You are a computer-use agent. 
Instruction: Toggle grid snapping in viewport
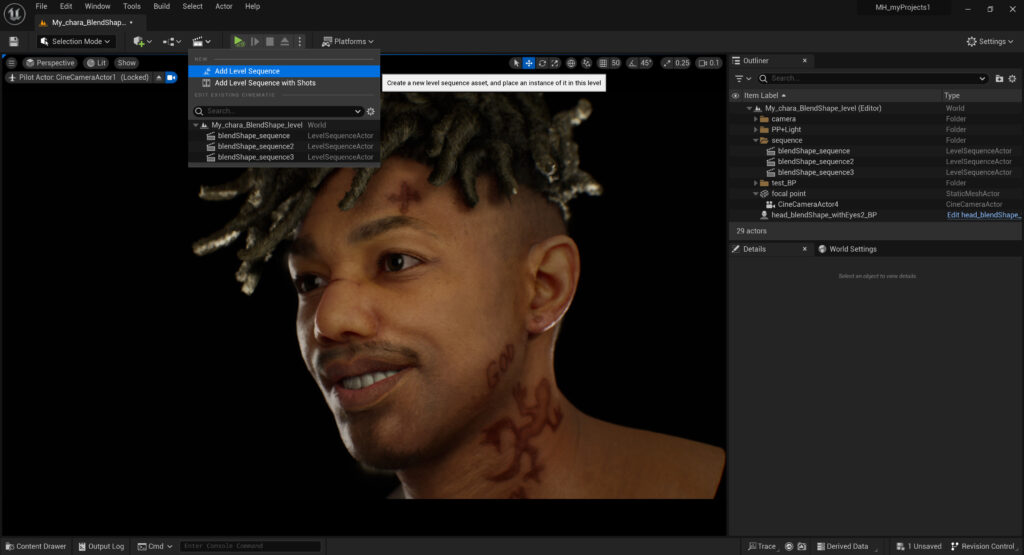coord(603,63)
